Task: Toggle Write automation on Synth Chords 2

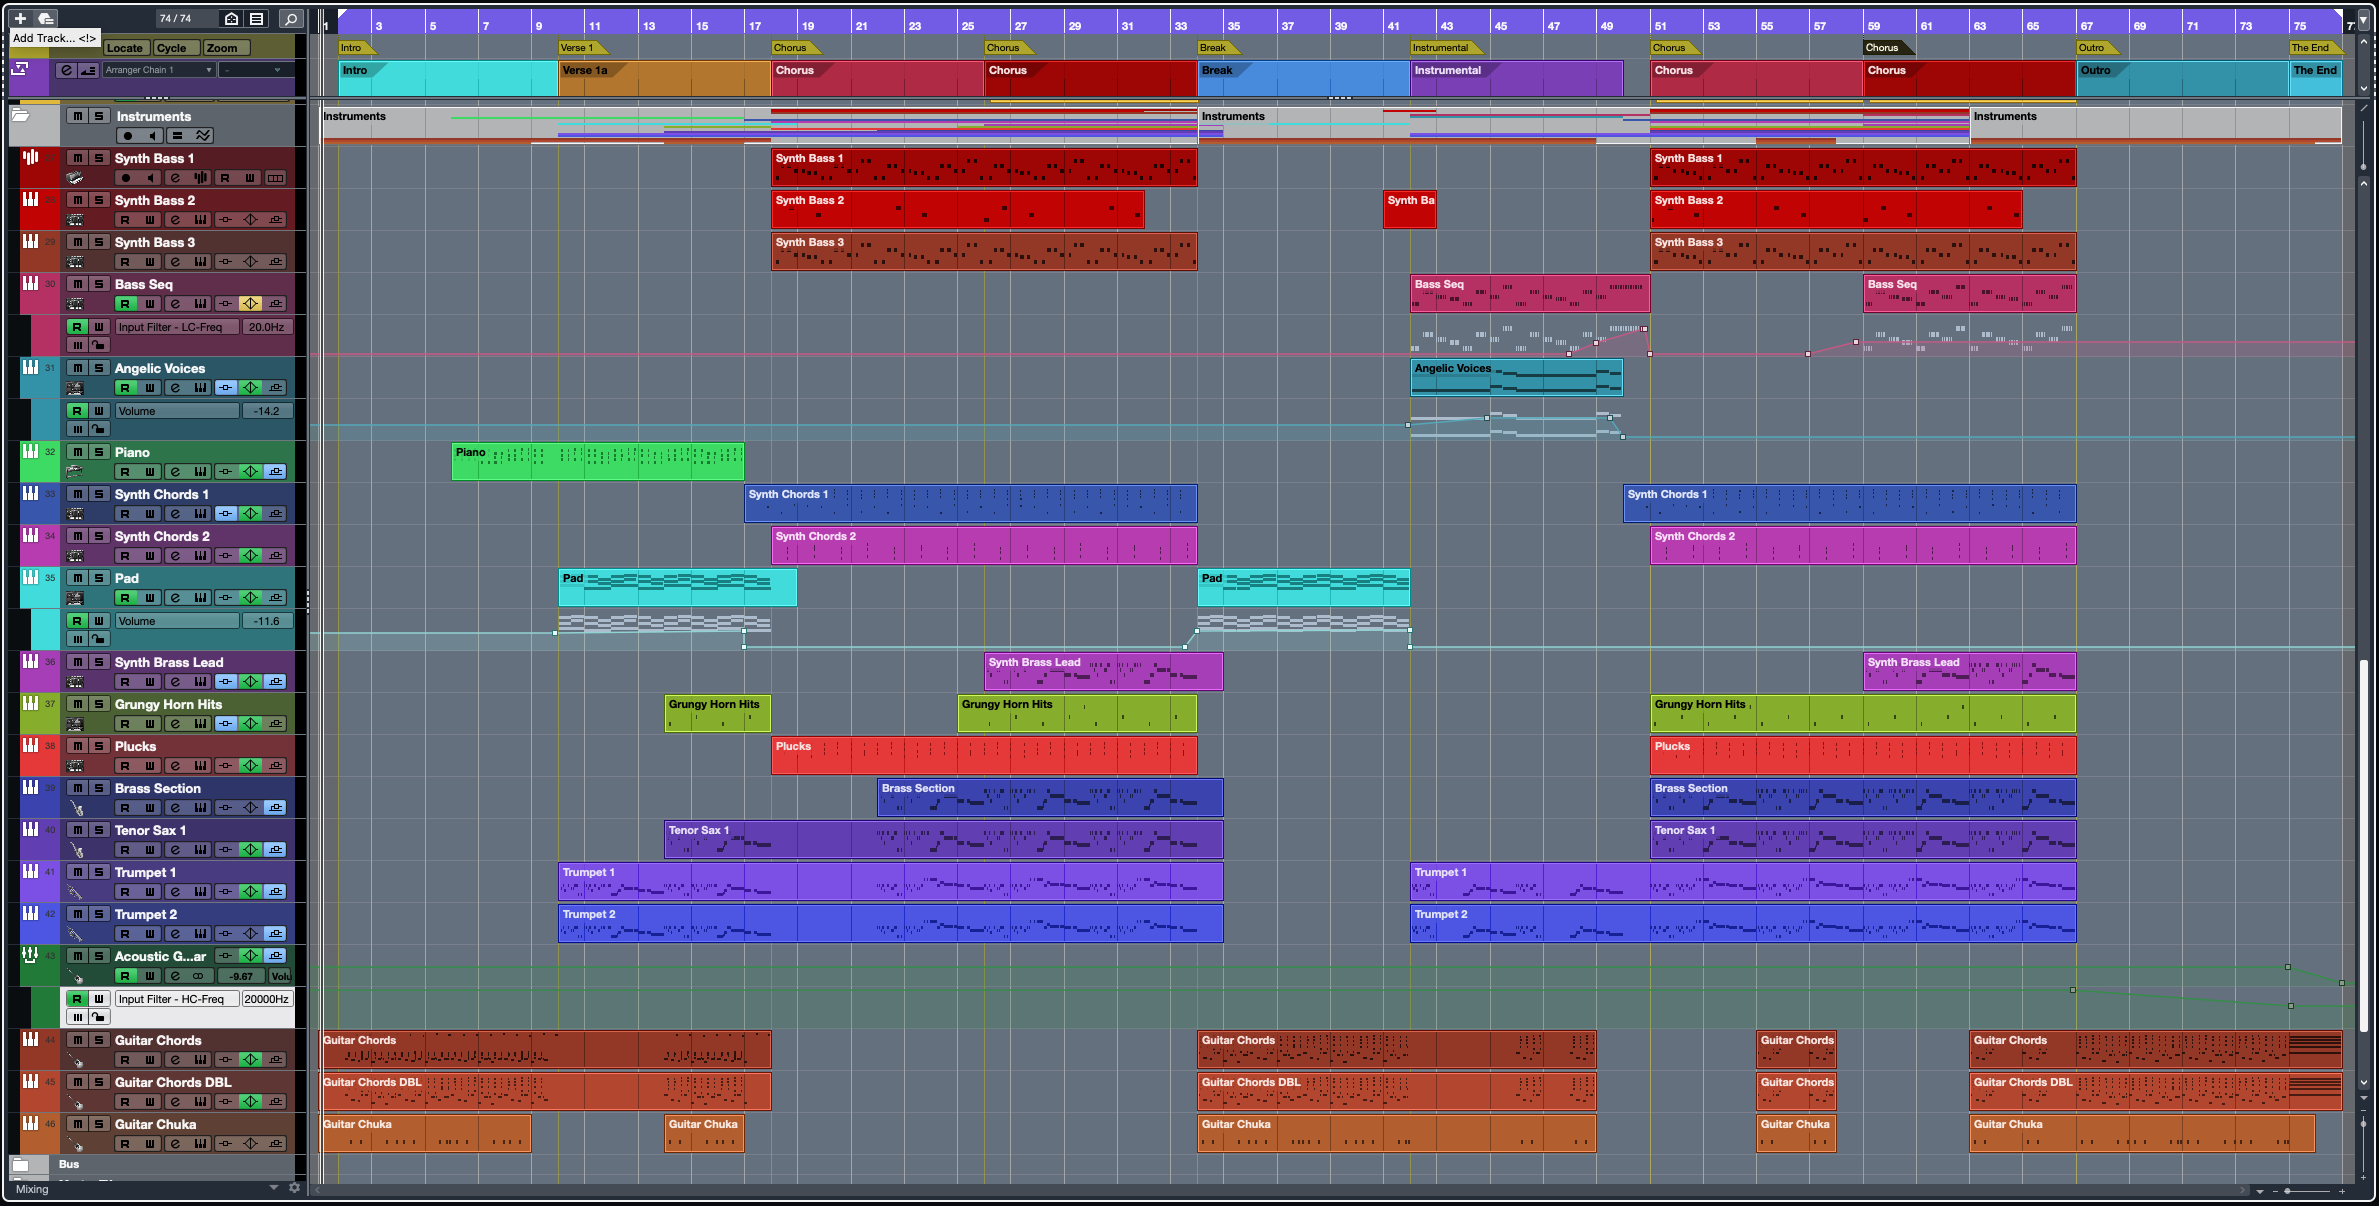Action: (150, 556)
